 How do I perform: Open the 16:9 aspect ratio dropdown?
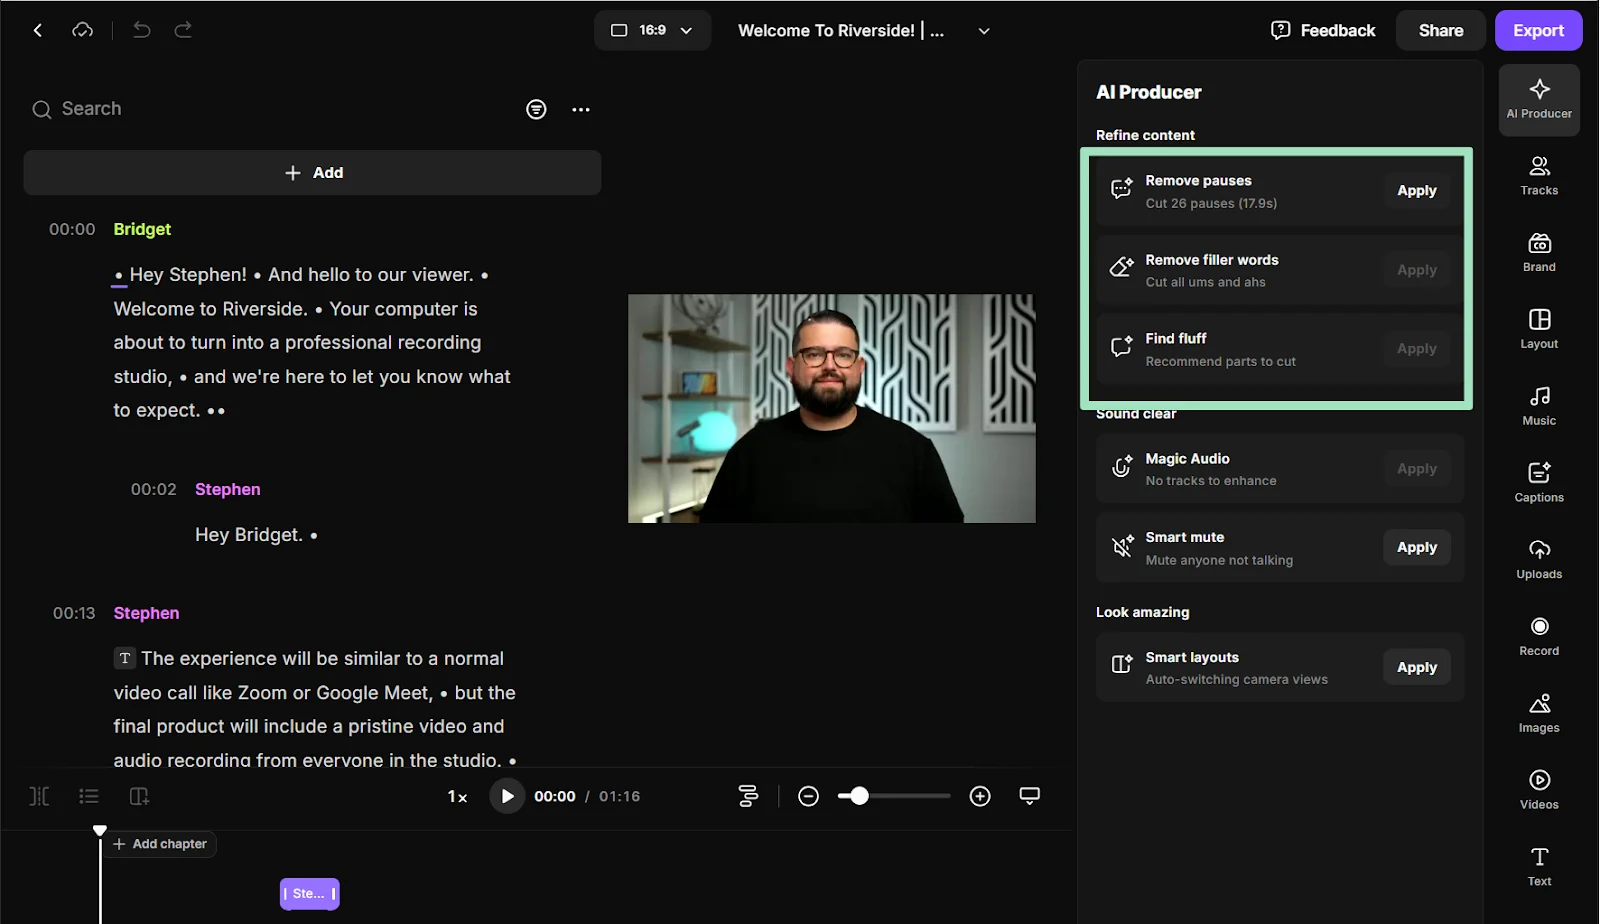coord(652,30)
